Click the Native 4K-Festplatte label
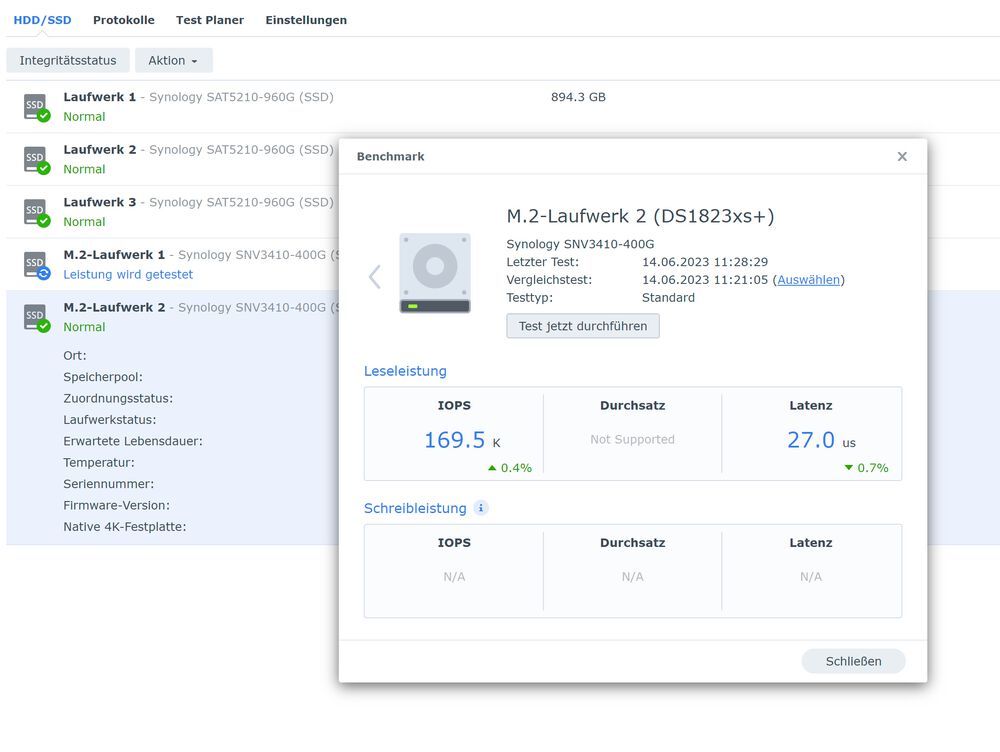This screenshot has width=1000, height=752. tap(124, 527)
